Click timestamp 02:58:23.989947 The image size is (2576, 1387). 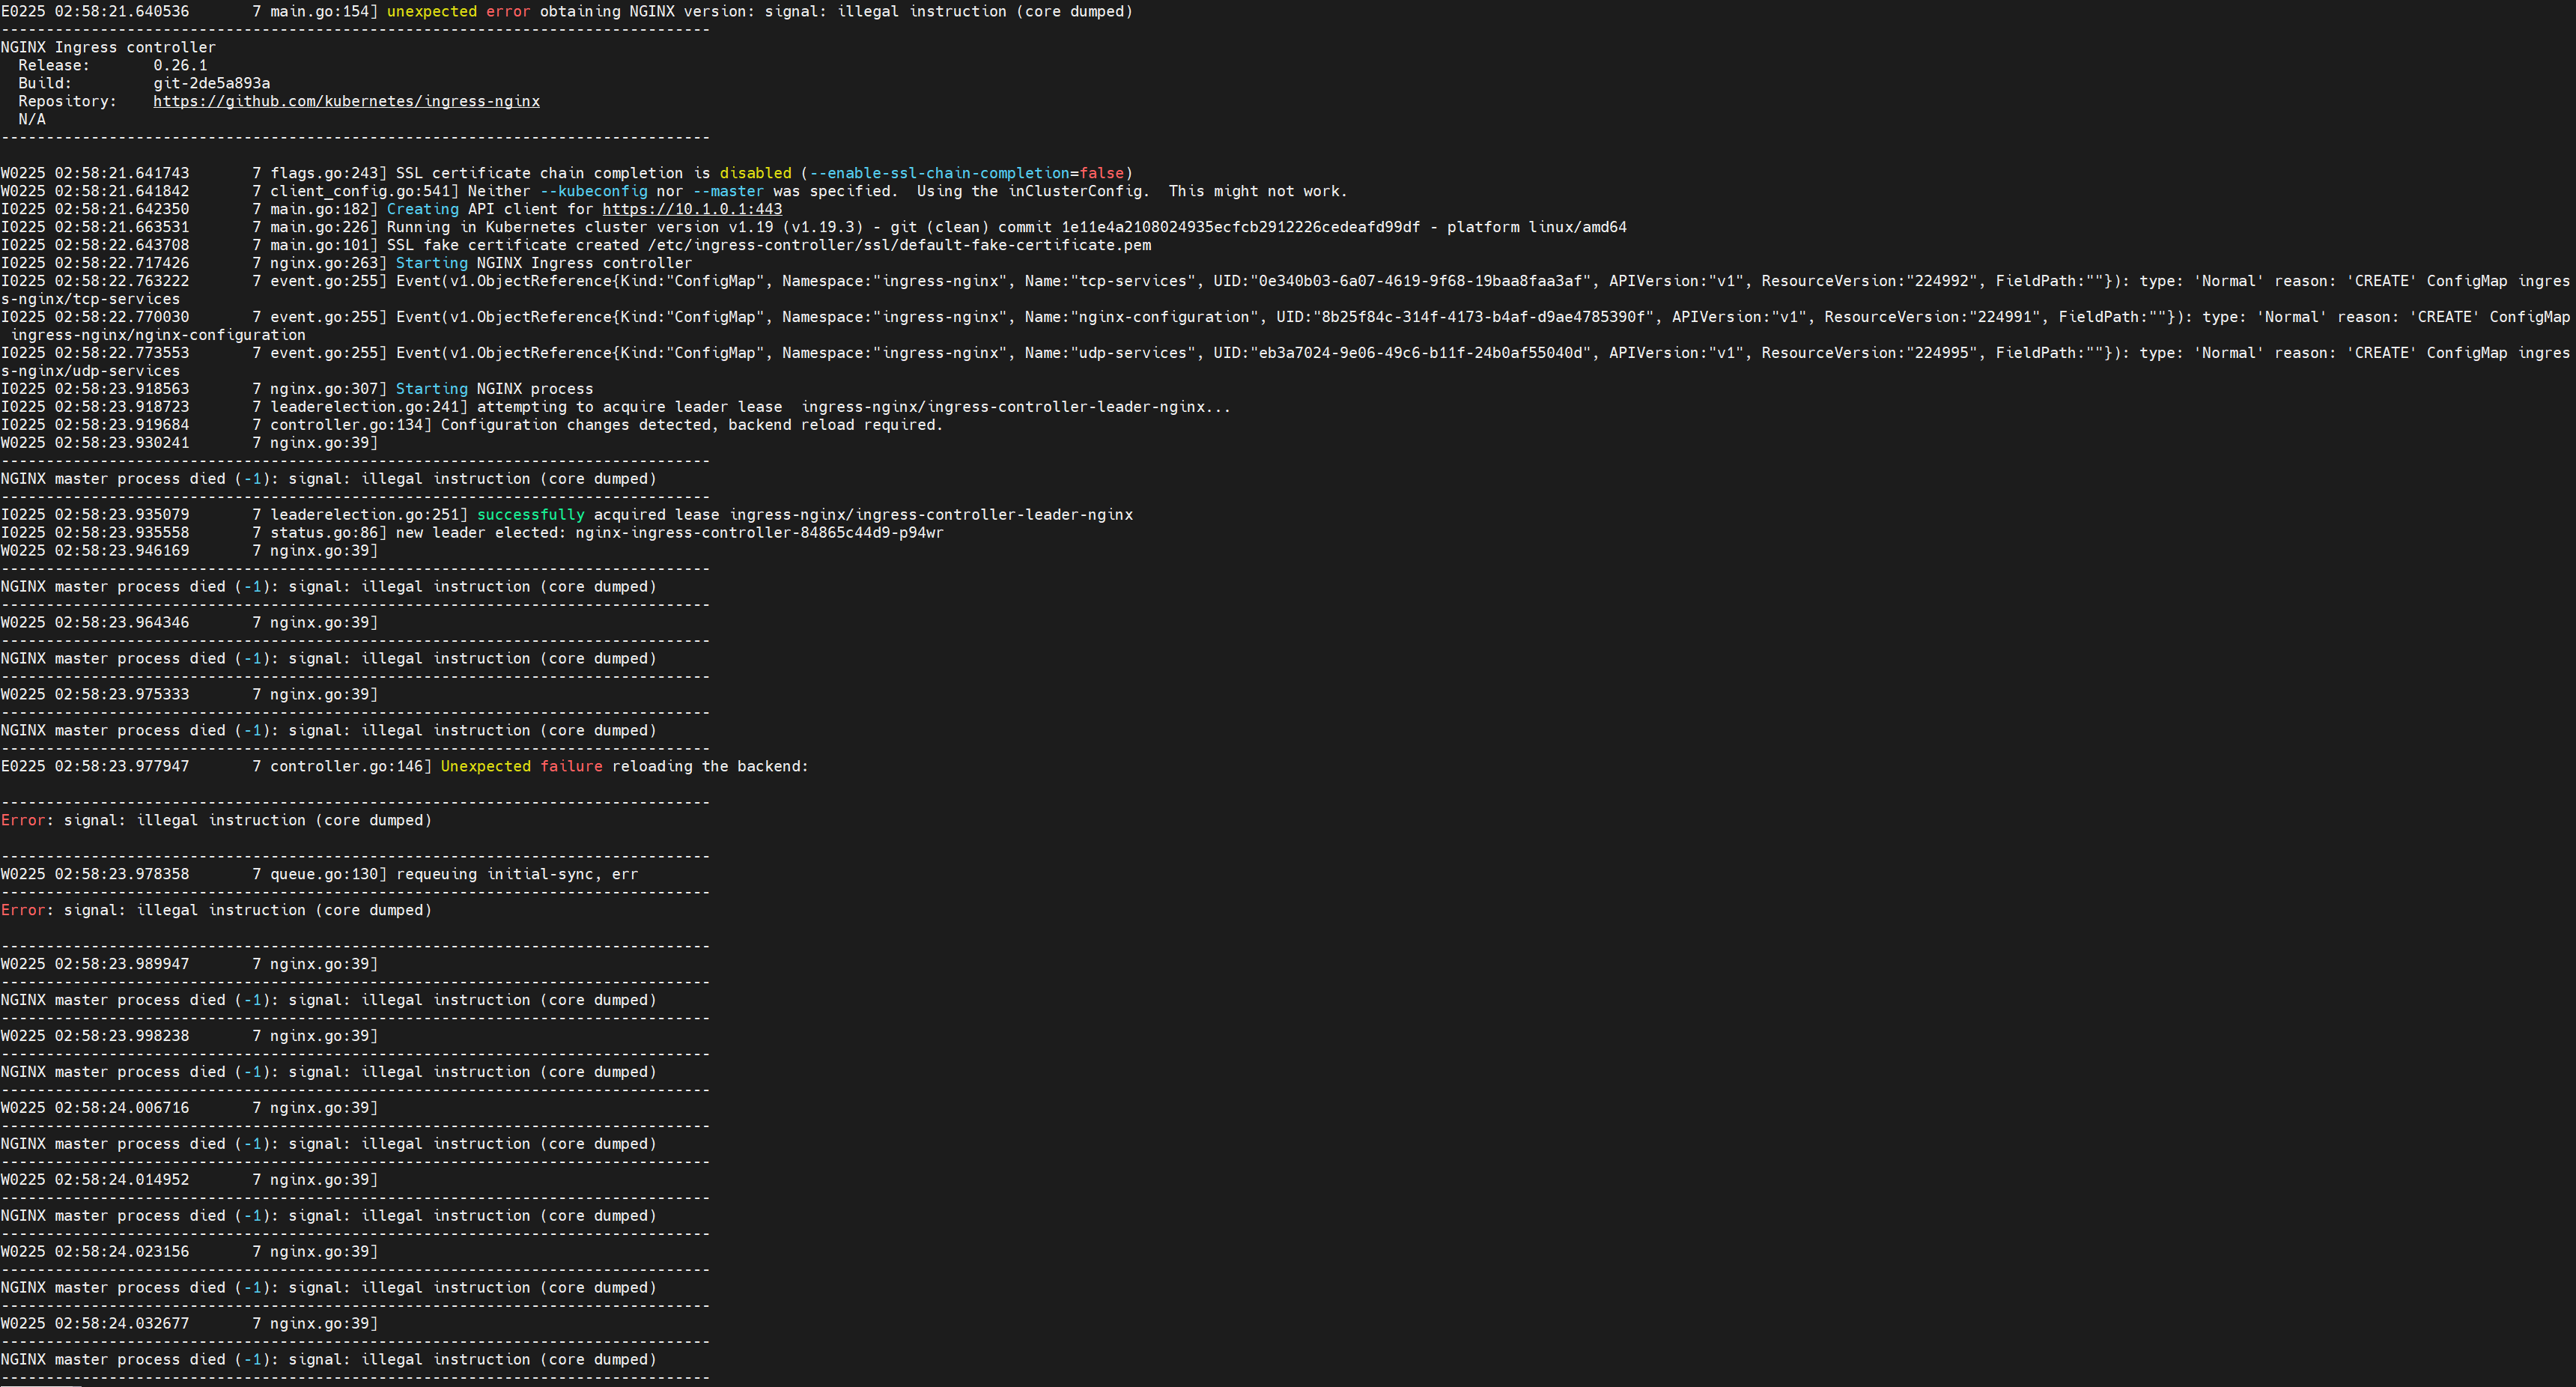[x=121, y=964]
